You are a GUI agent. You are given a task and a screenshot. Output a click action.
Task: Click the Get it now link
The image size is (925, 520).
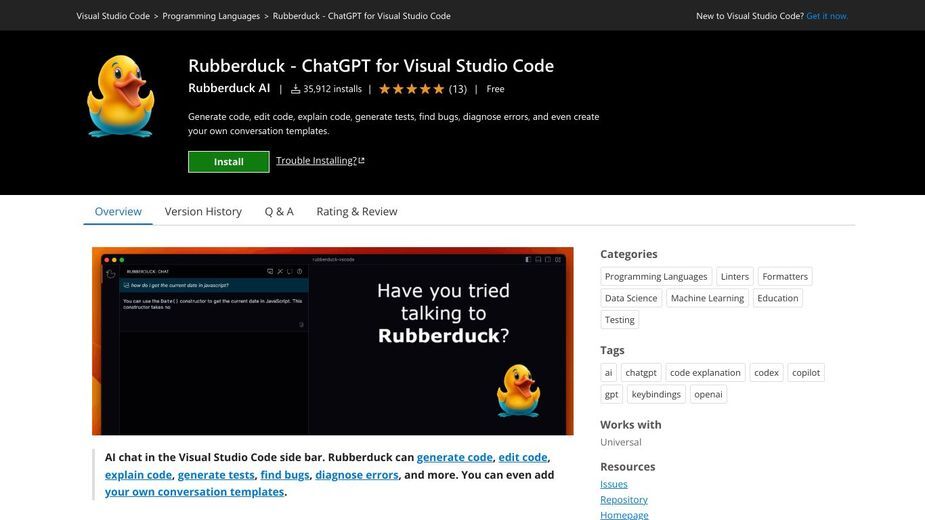(x=827, y=16)
